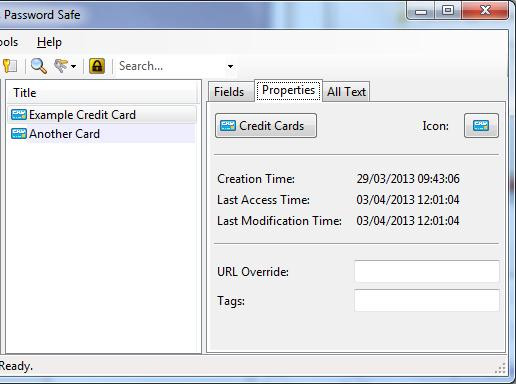Click the URL Override text field
Screen dimensions: 516x384
click(427, 271)
